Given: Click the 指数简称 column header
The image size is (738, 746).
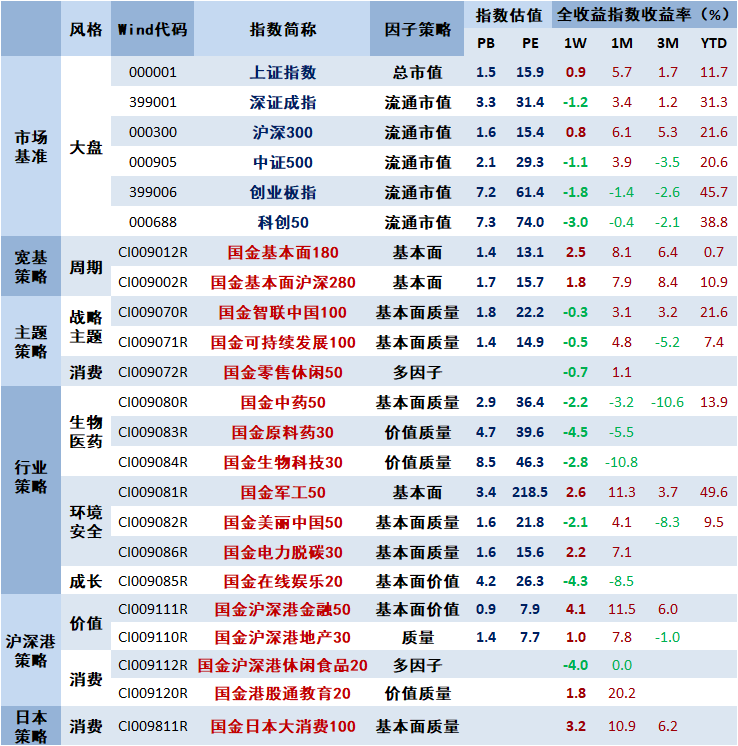Looking at the screenshot, I should coord(283,29).
